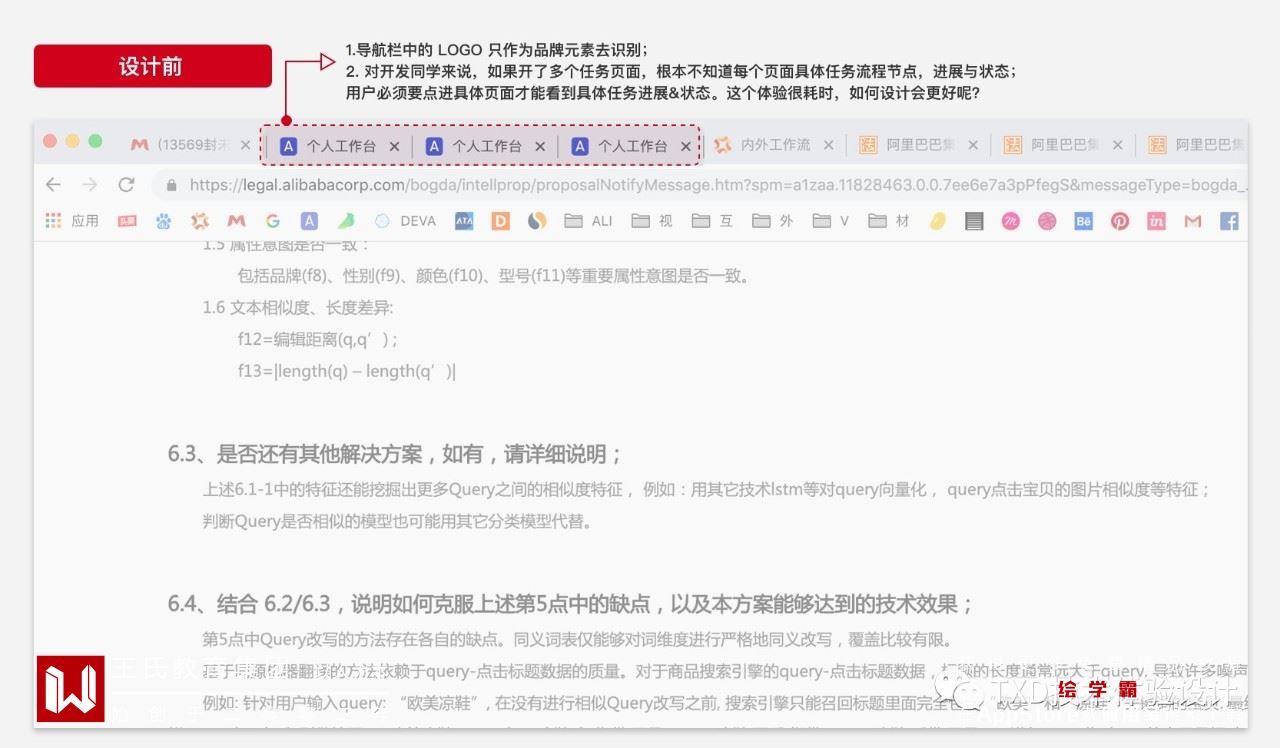Click the formula line f13=|length(q) – length(q')|

point(347,371)
